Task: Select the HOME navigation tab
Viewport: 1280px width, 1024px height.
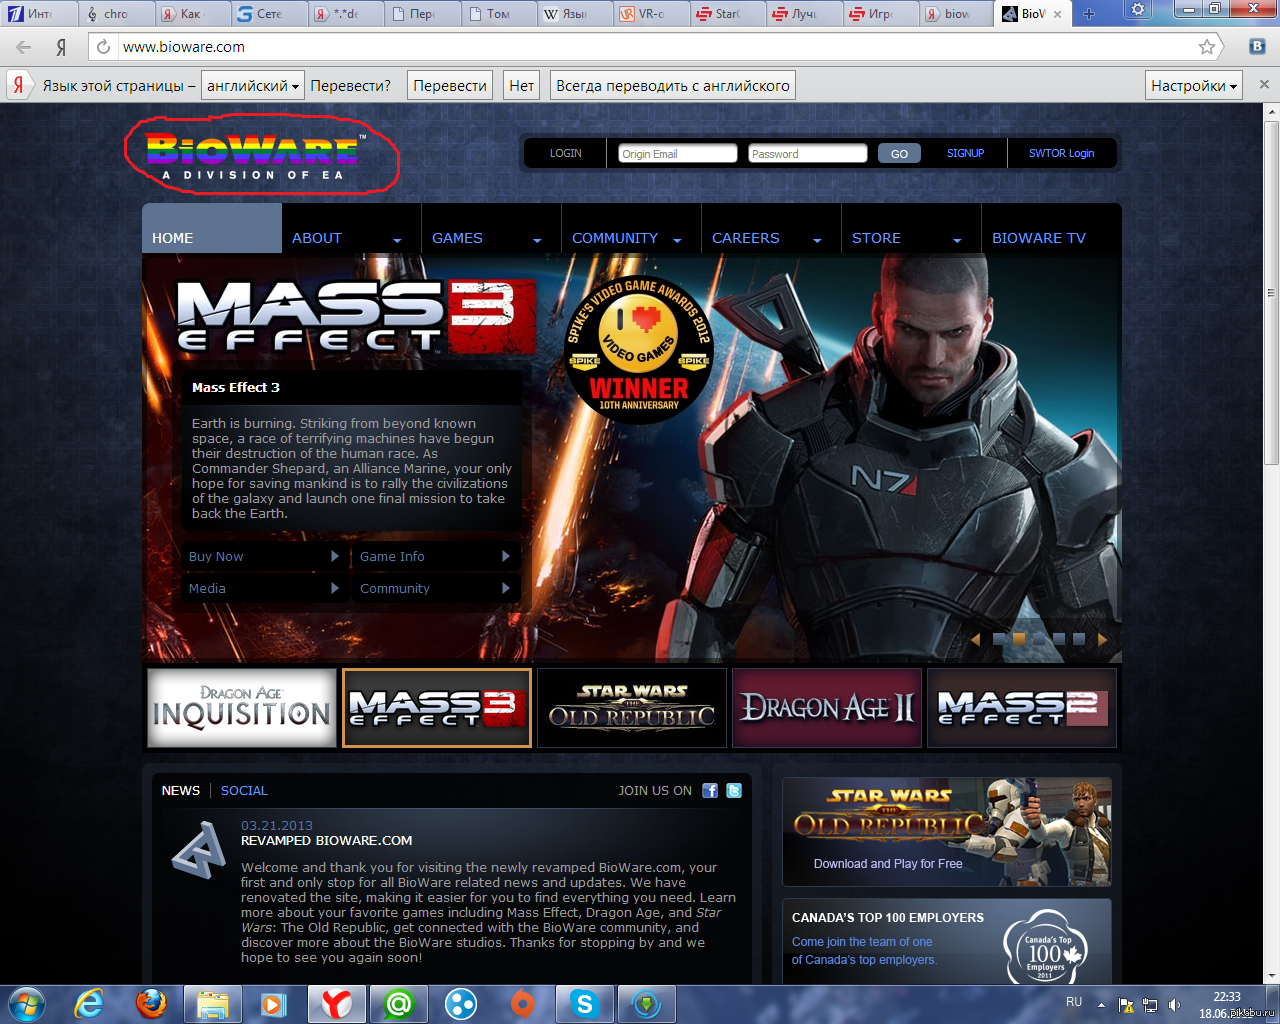Action: coord(212,228)
